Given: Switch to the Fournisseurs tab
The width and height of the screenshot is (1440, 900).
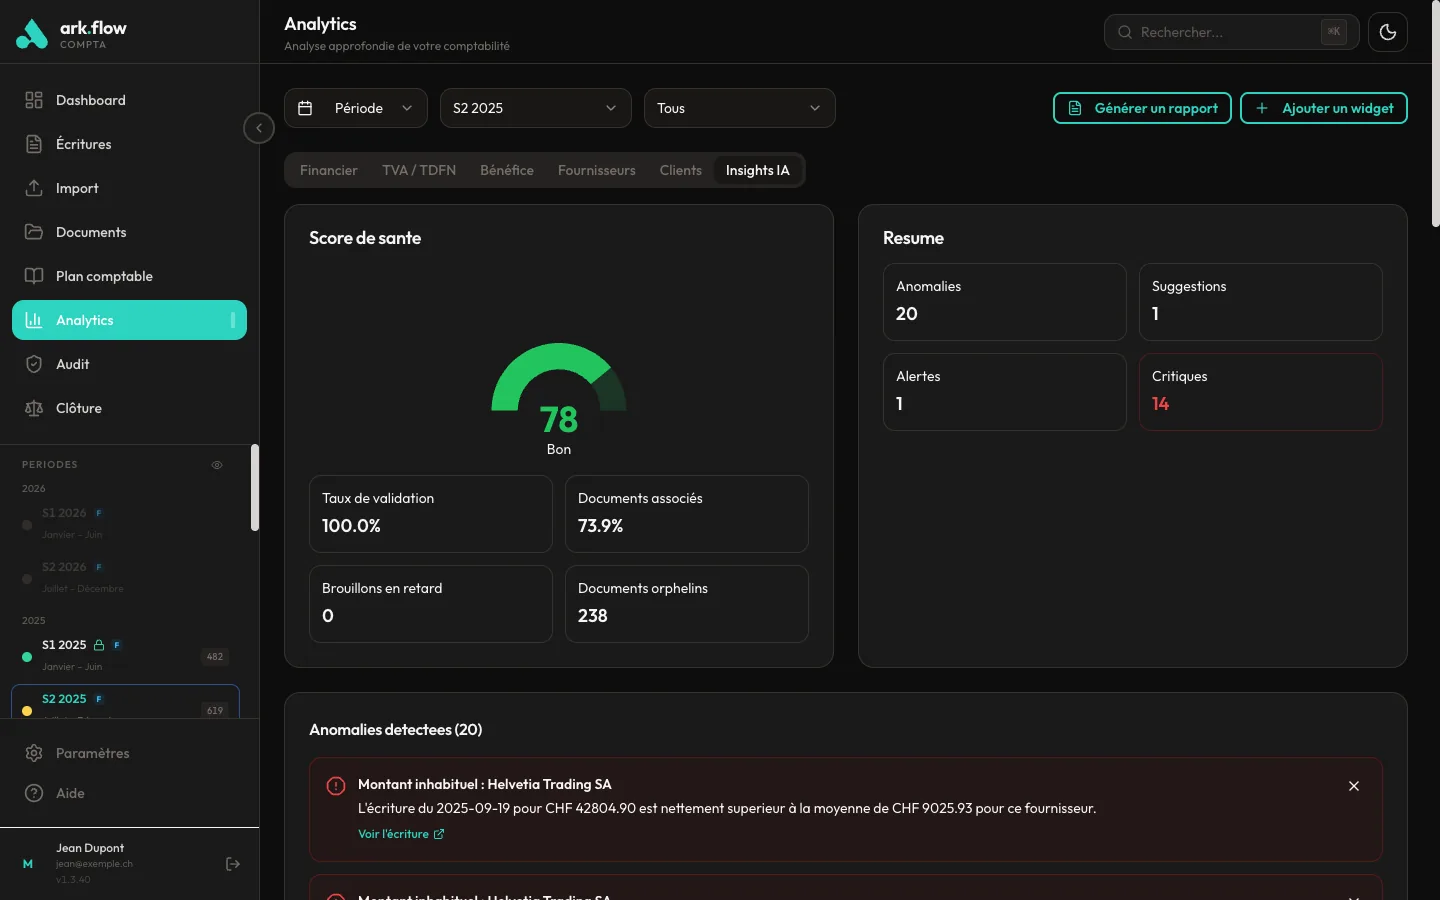Looking at the screenshot, I should point(596,170).
